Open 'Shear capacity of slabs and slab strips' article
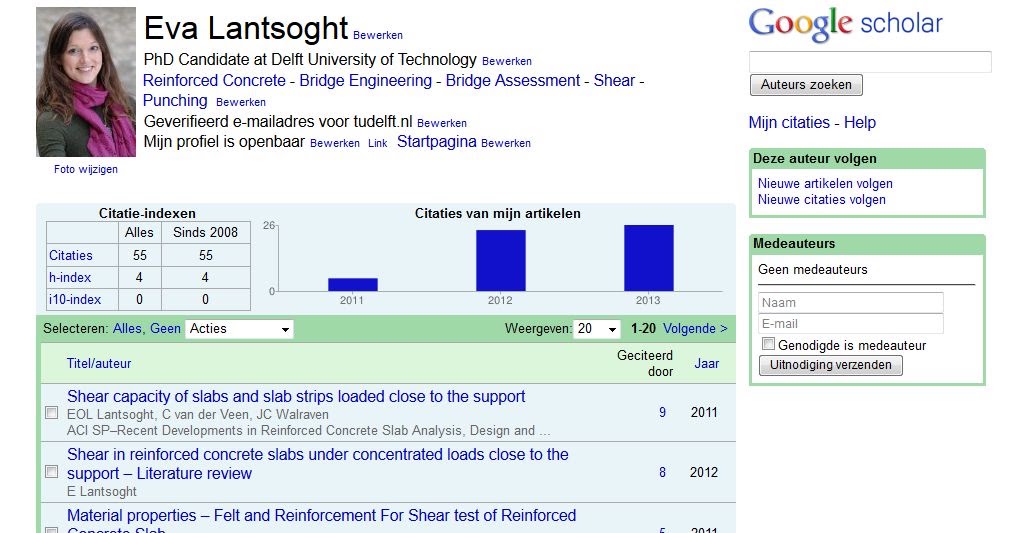 point(296,396)
